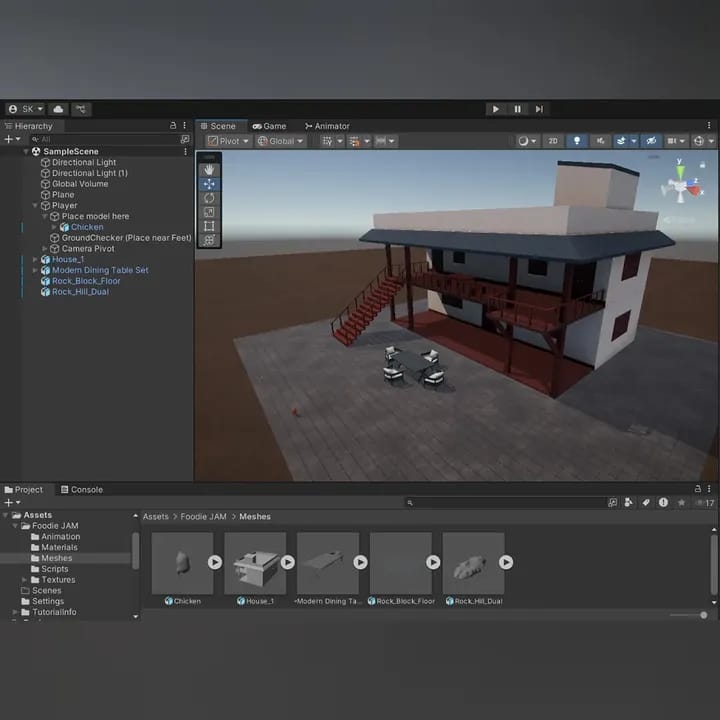Open SampleScene three-dot context menu
720x720 pixels.
(186, 152)
